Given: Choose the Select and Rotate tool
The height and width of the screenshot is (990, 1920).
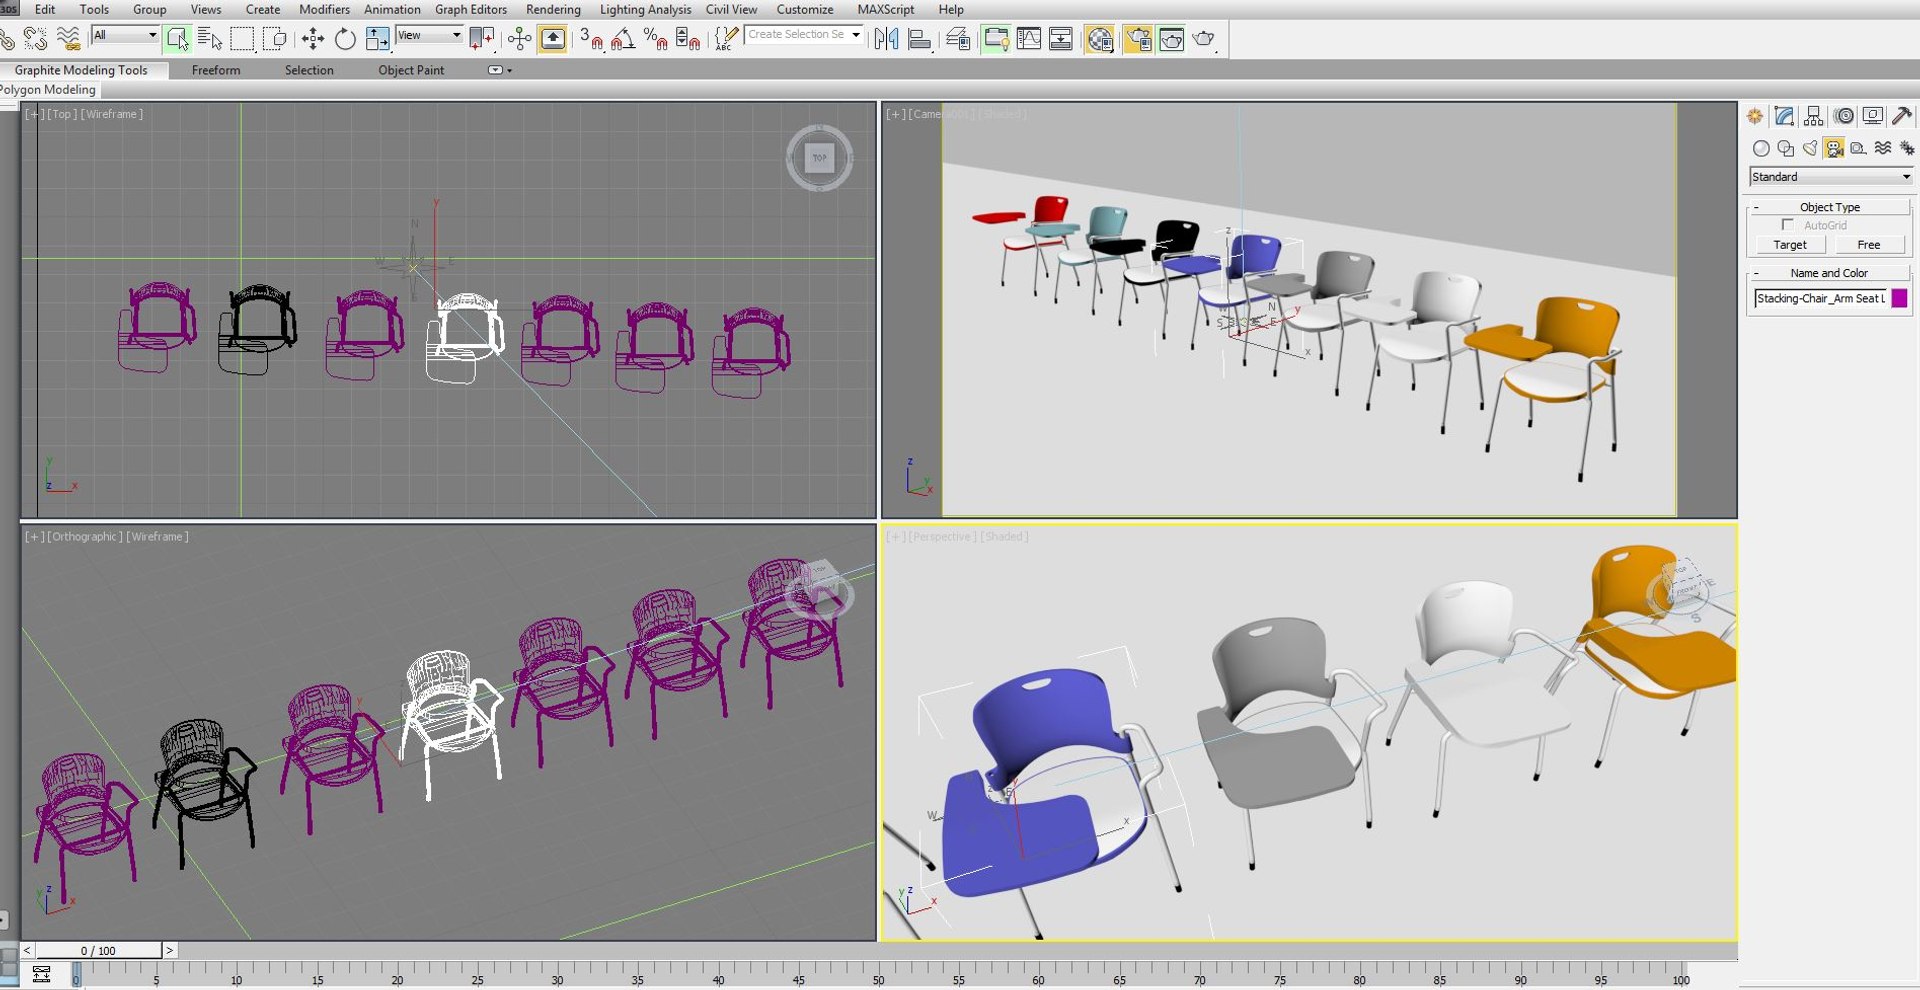Looking at the screenshot, I should 345,39.
